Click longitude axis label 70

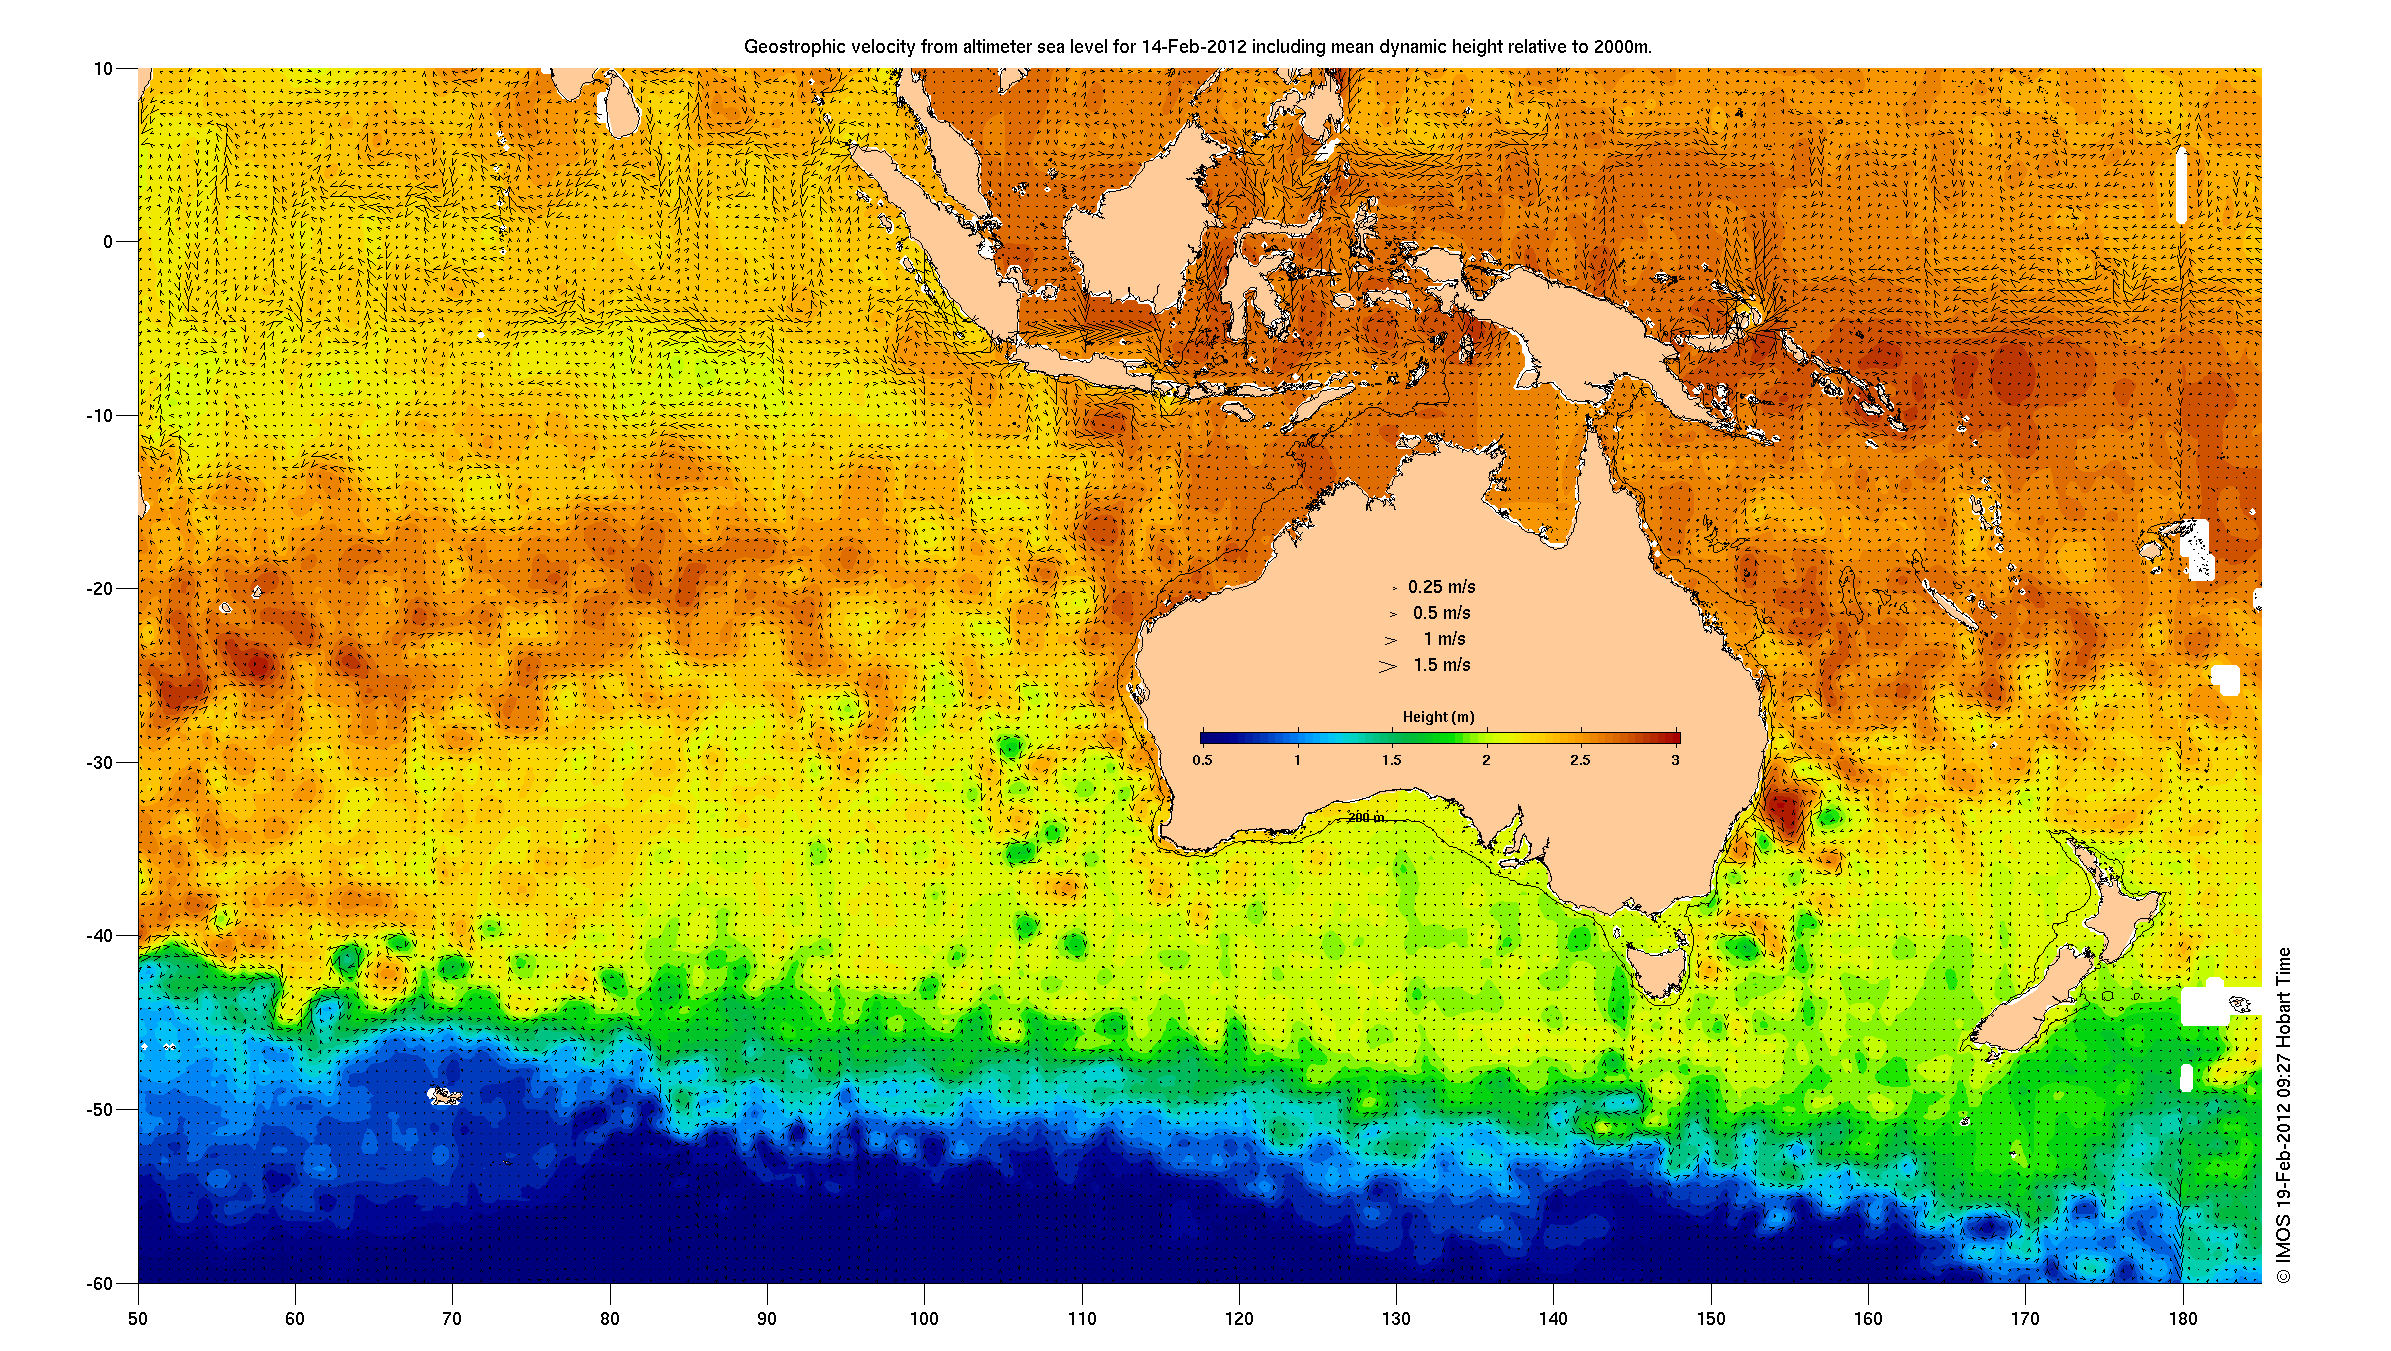452,1319
